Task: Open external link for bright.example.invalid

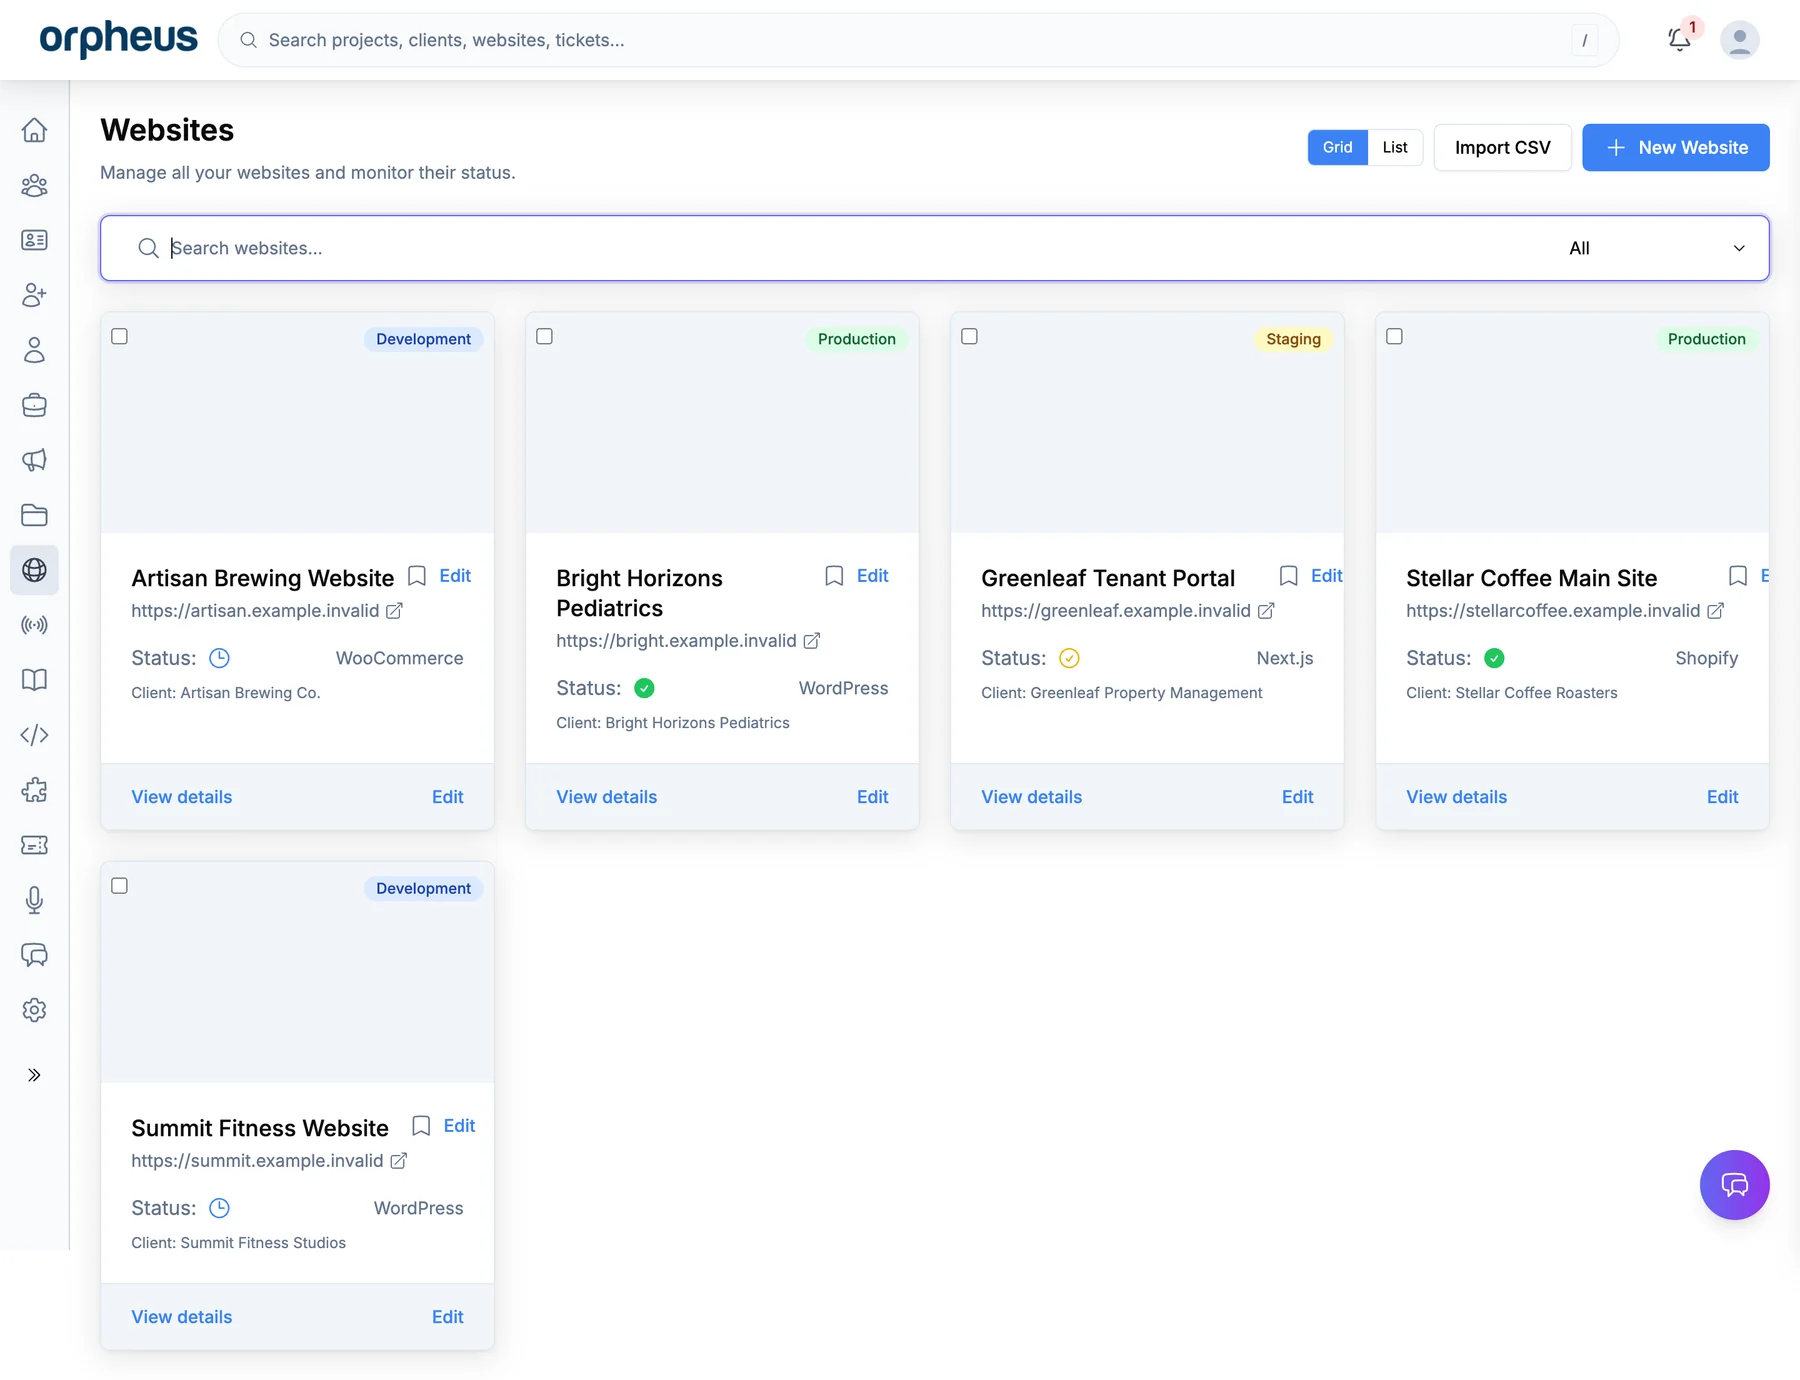Action: pos(812,641)
